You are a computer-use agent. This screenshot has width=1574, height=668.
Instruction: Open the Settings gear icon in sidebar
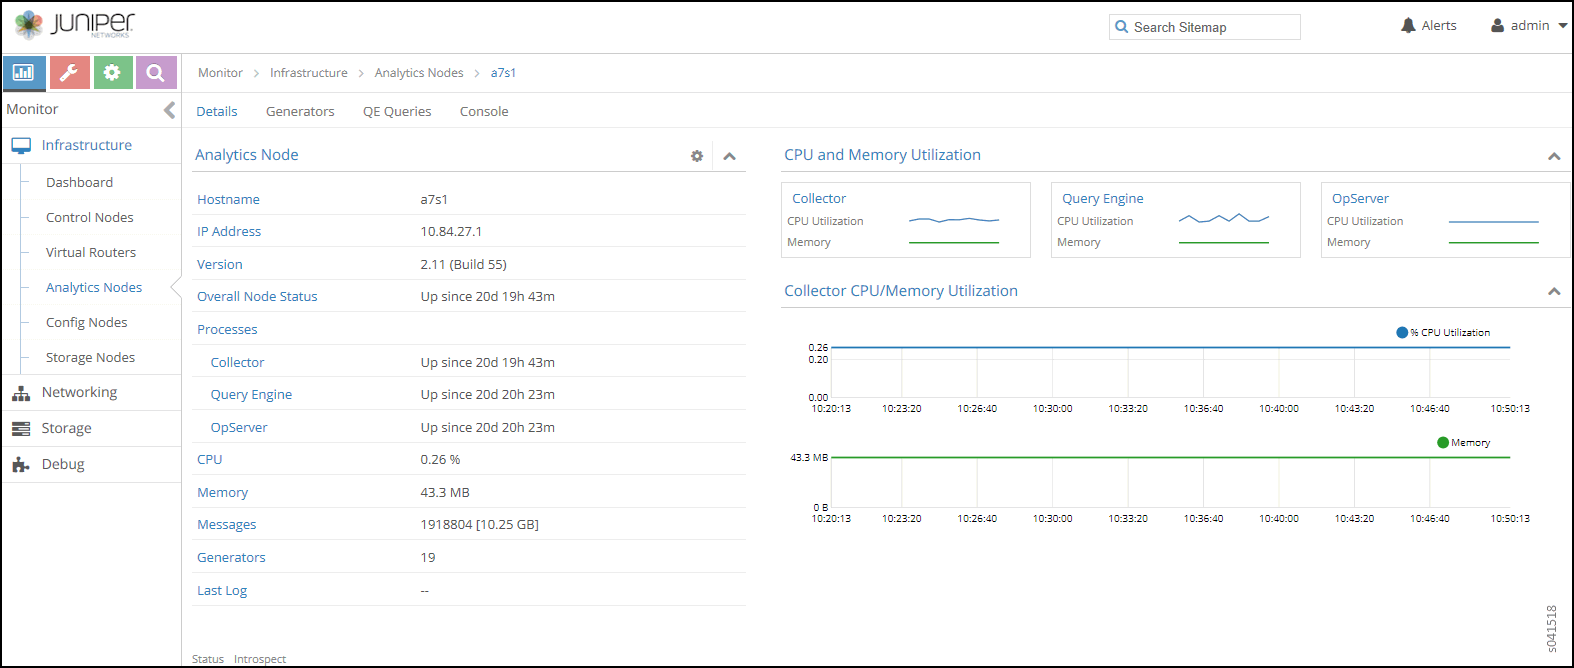point(112,72)
